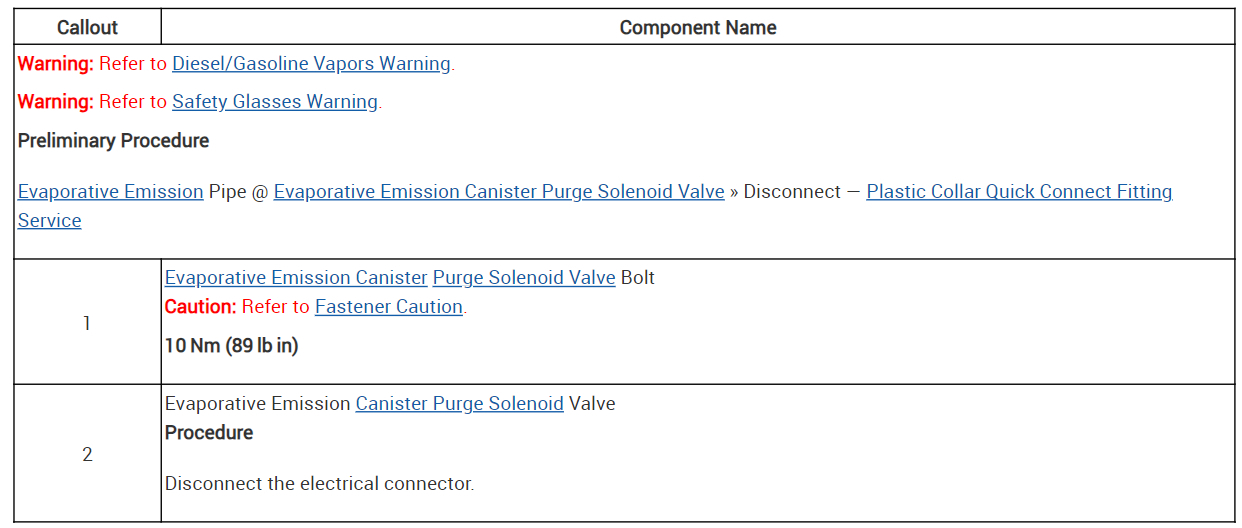Click the Callout column header

(x=87, y=28)
